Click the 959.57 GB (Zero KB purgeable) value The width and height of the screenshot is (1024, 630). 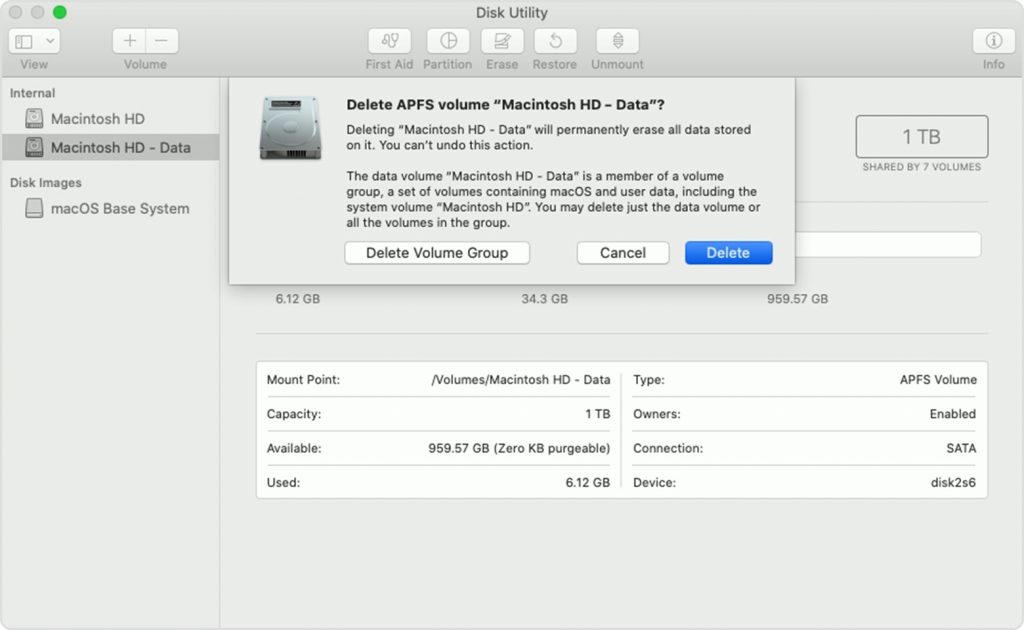pos(519,449)
